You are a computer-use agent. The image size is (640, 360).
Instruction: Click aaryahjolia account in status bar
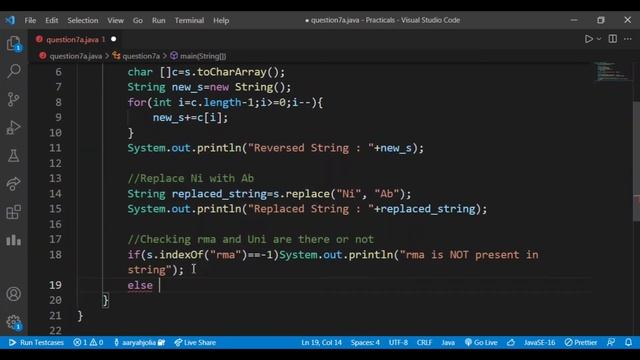pyautogui.click(x=139, y=342)
